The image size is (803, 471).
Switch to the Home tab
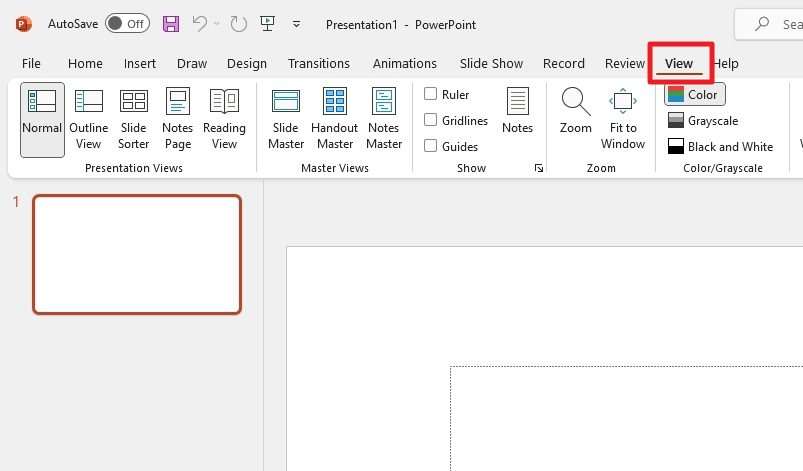click(85, 63)
